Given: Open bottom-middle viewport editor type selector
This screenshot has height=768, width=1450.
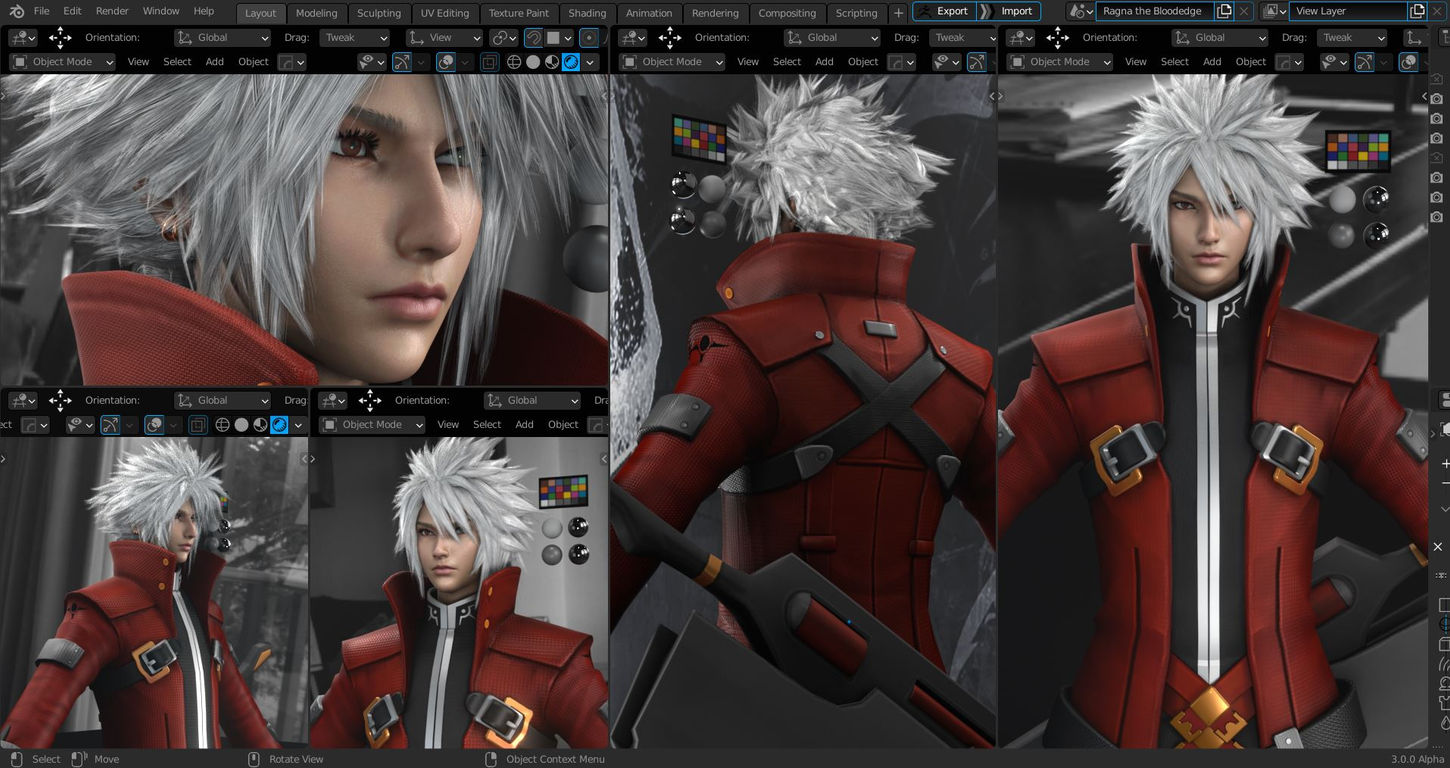Looking at the screenshot, I should (x=333, y=401).
